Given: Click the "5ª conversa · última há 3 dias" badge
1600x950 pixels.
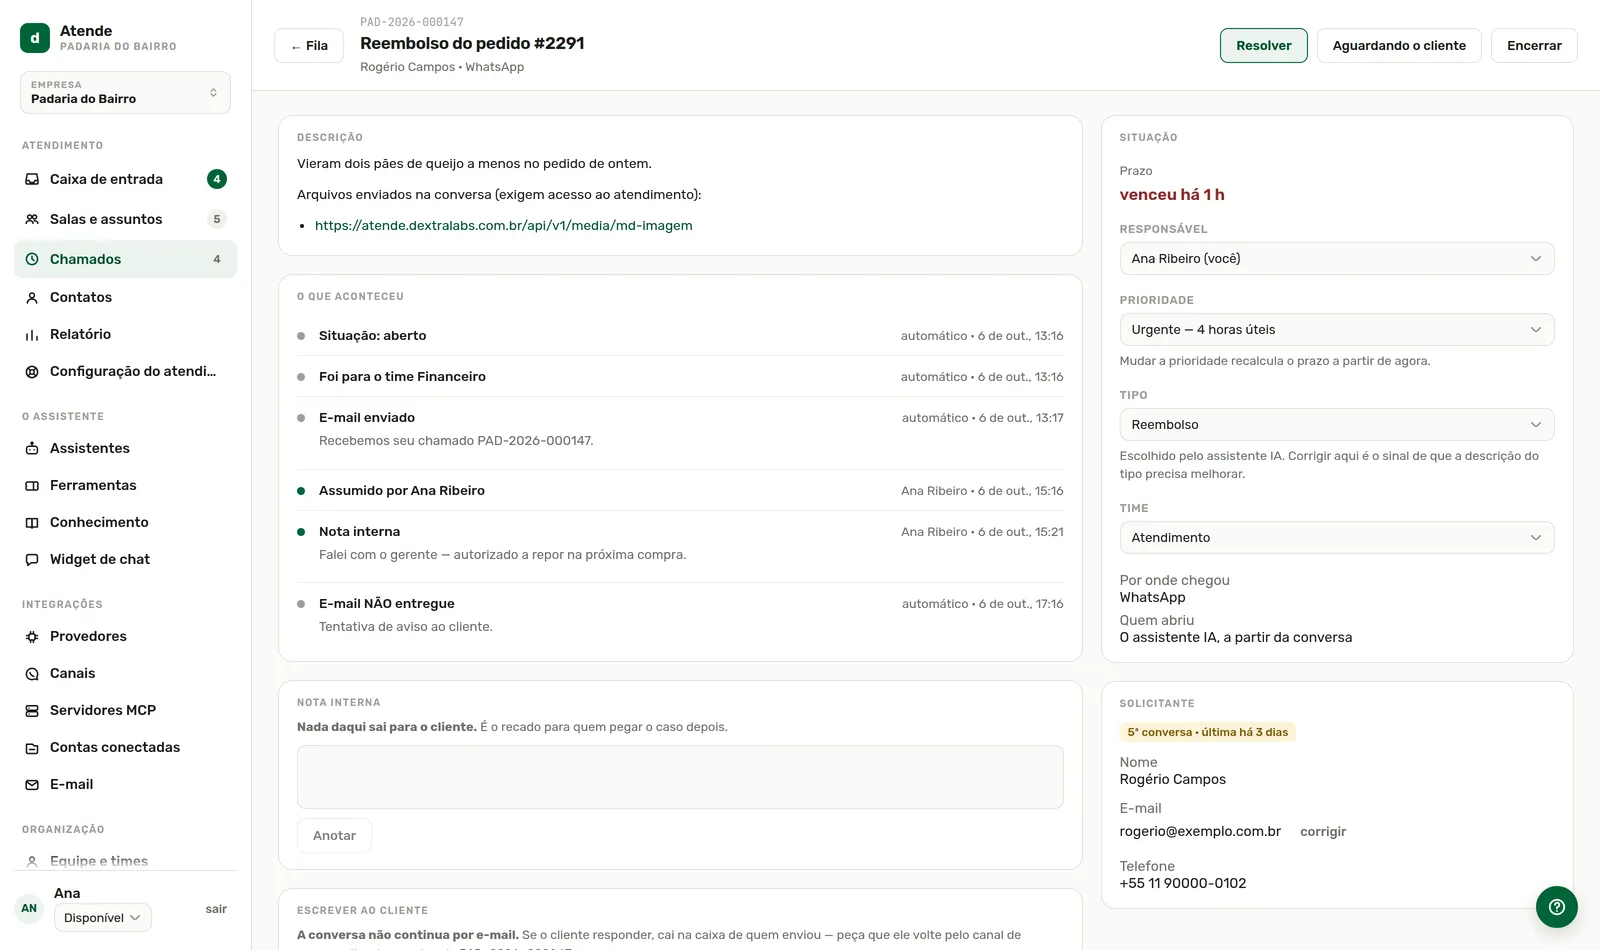Looking at the screenshot, I should point(1208,732).
